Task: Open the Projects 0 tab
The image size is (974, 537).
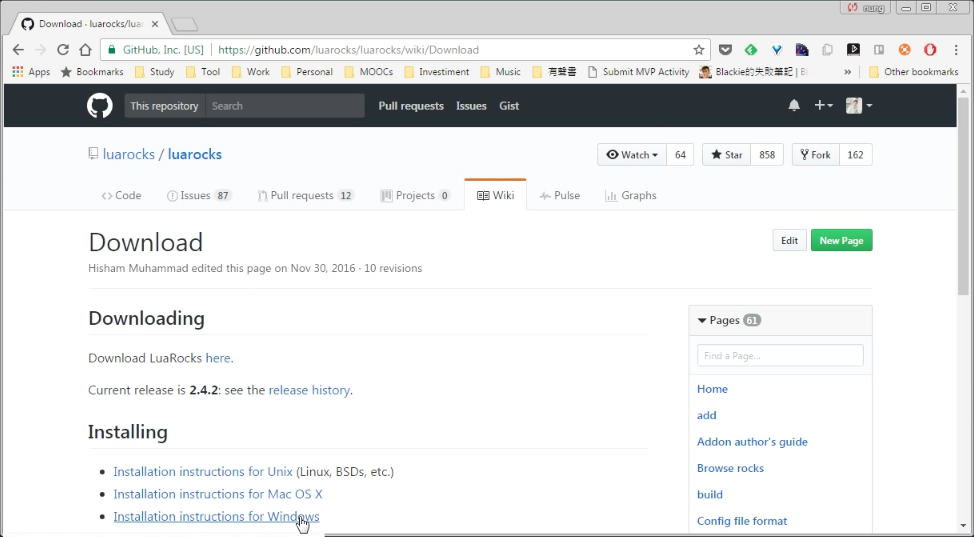Action: [x=415, y=195]
